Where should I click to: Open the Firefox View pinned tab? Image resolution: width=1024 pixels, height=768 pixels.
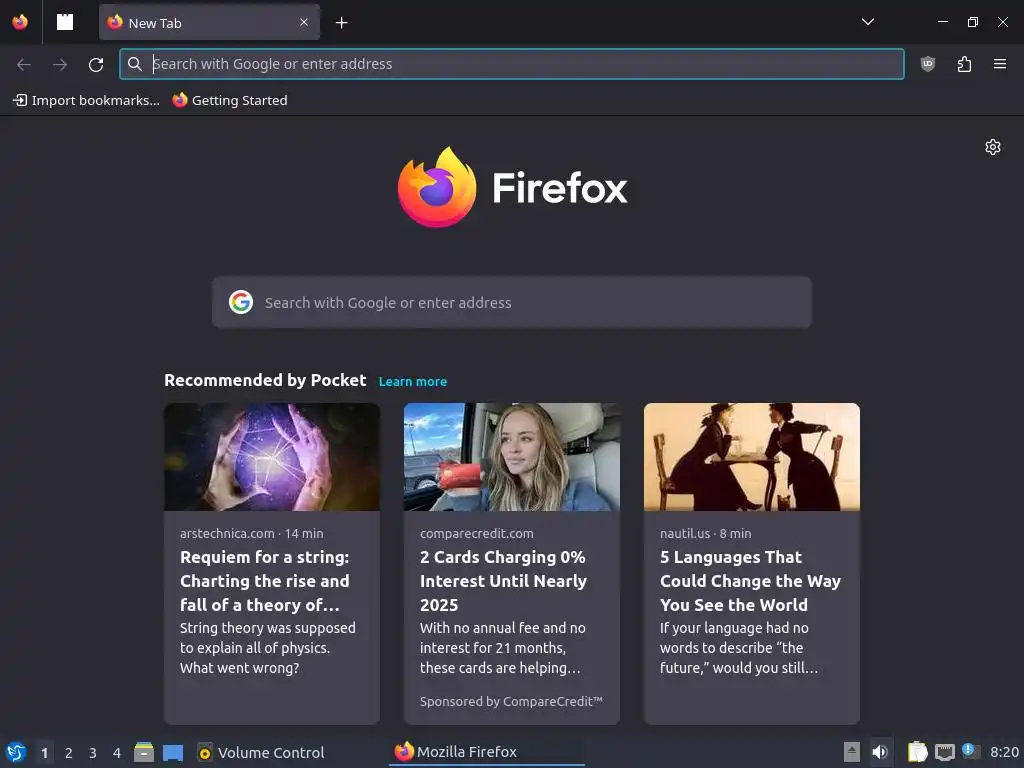pos(65,22)
